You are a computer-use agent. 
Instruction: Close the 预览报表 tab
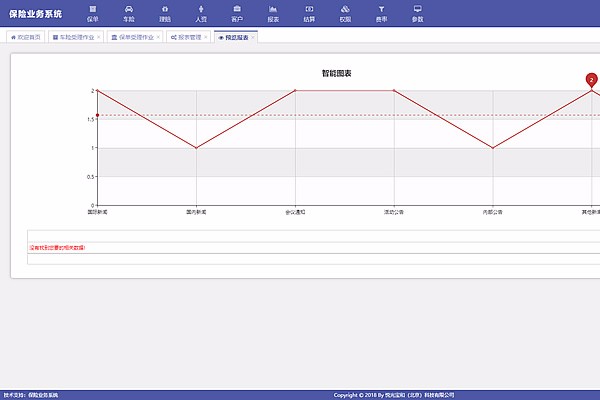(x=253, y=37)
